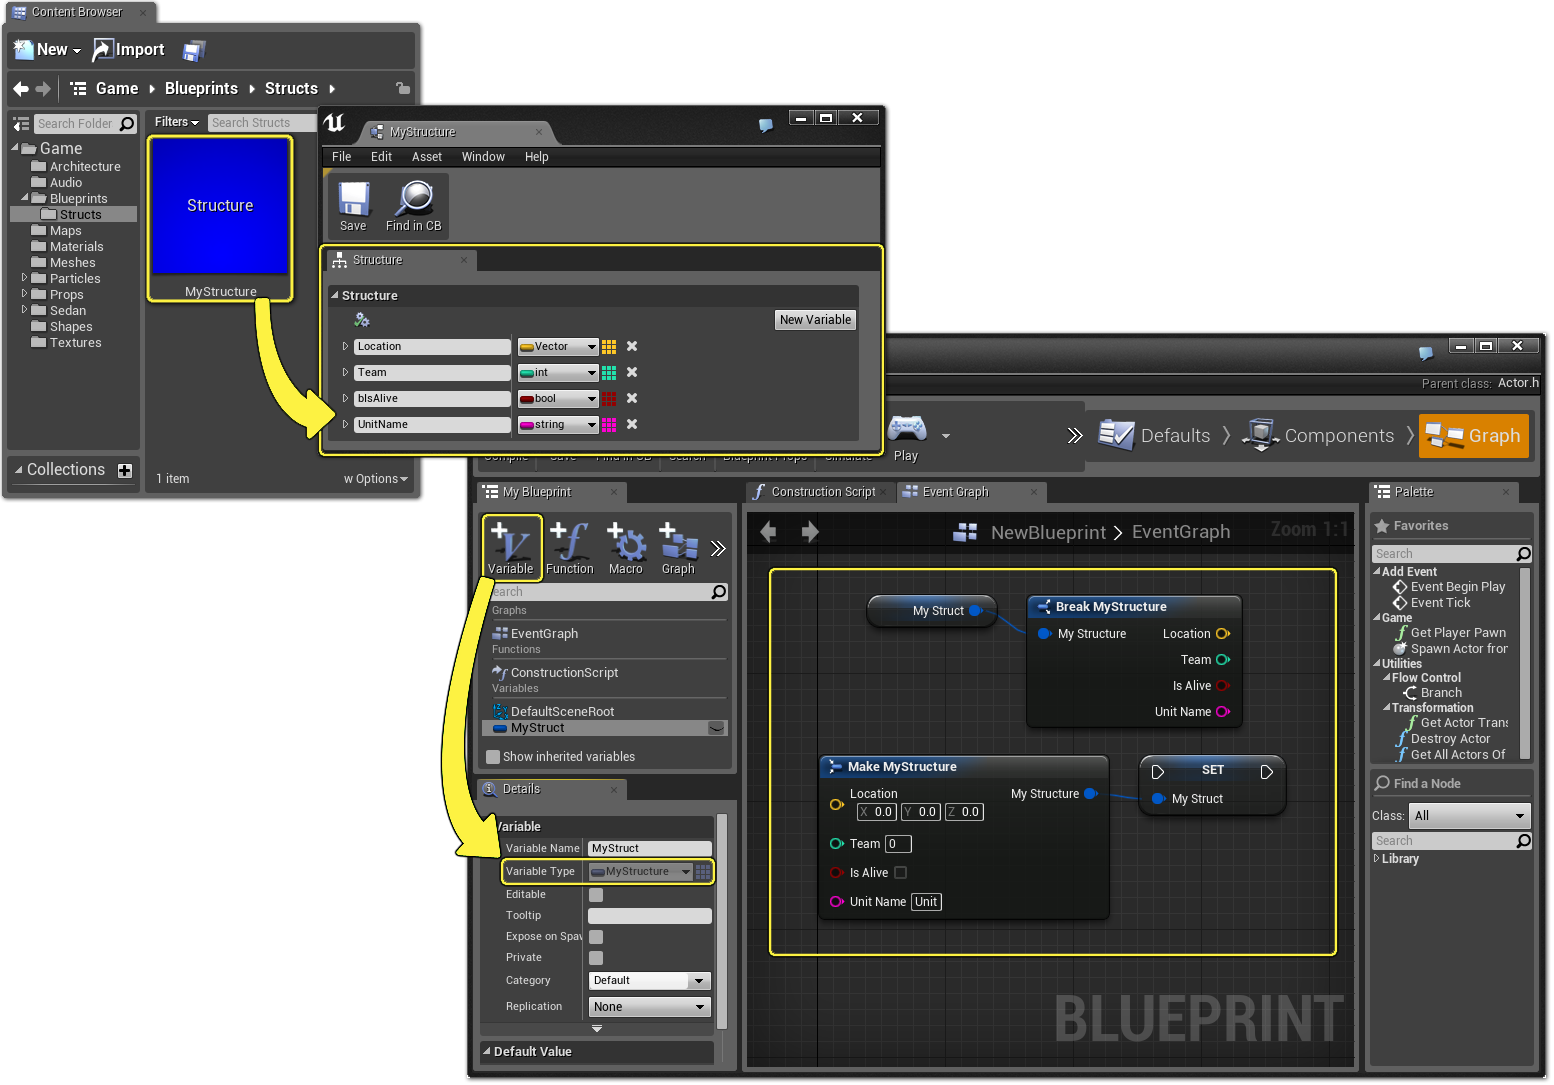Delete the UnitName variable row
The height and width of the screenshot is (1085, 1554).
point(632,424)
